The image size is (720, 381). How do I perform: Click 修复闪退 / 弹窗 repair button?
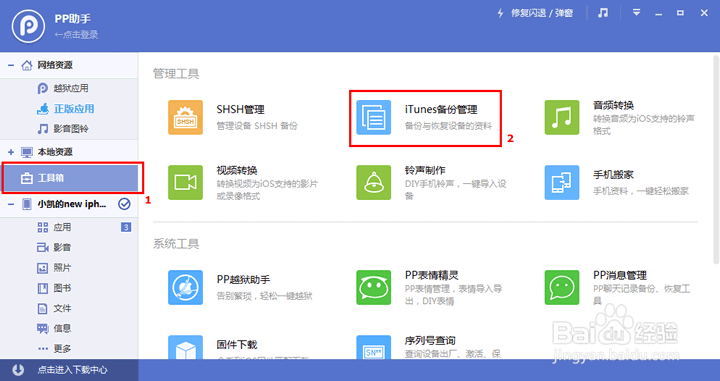click(x=535, y=13)
